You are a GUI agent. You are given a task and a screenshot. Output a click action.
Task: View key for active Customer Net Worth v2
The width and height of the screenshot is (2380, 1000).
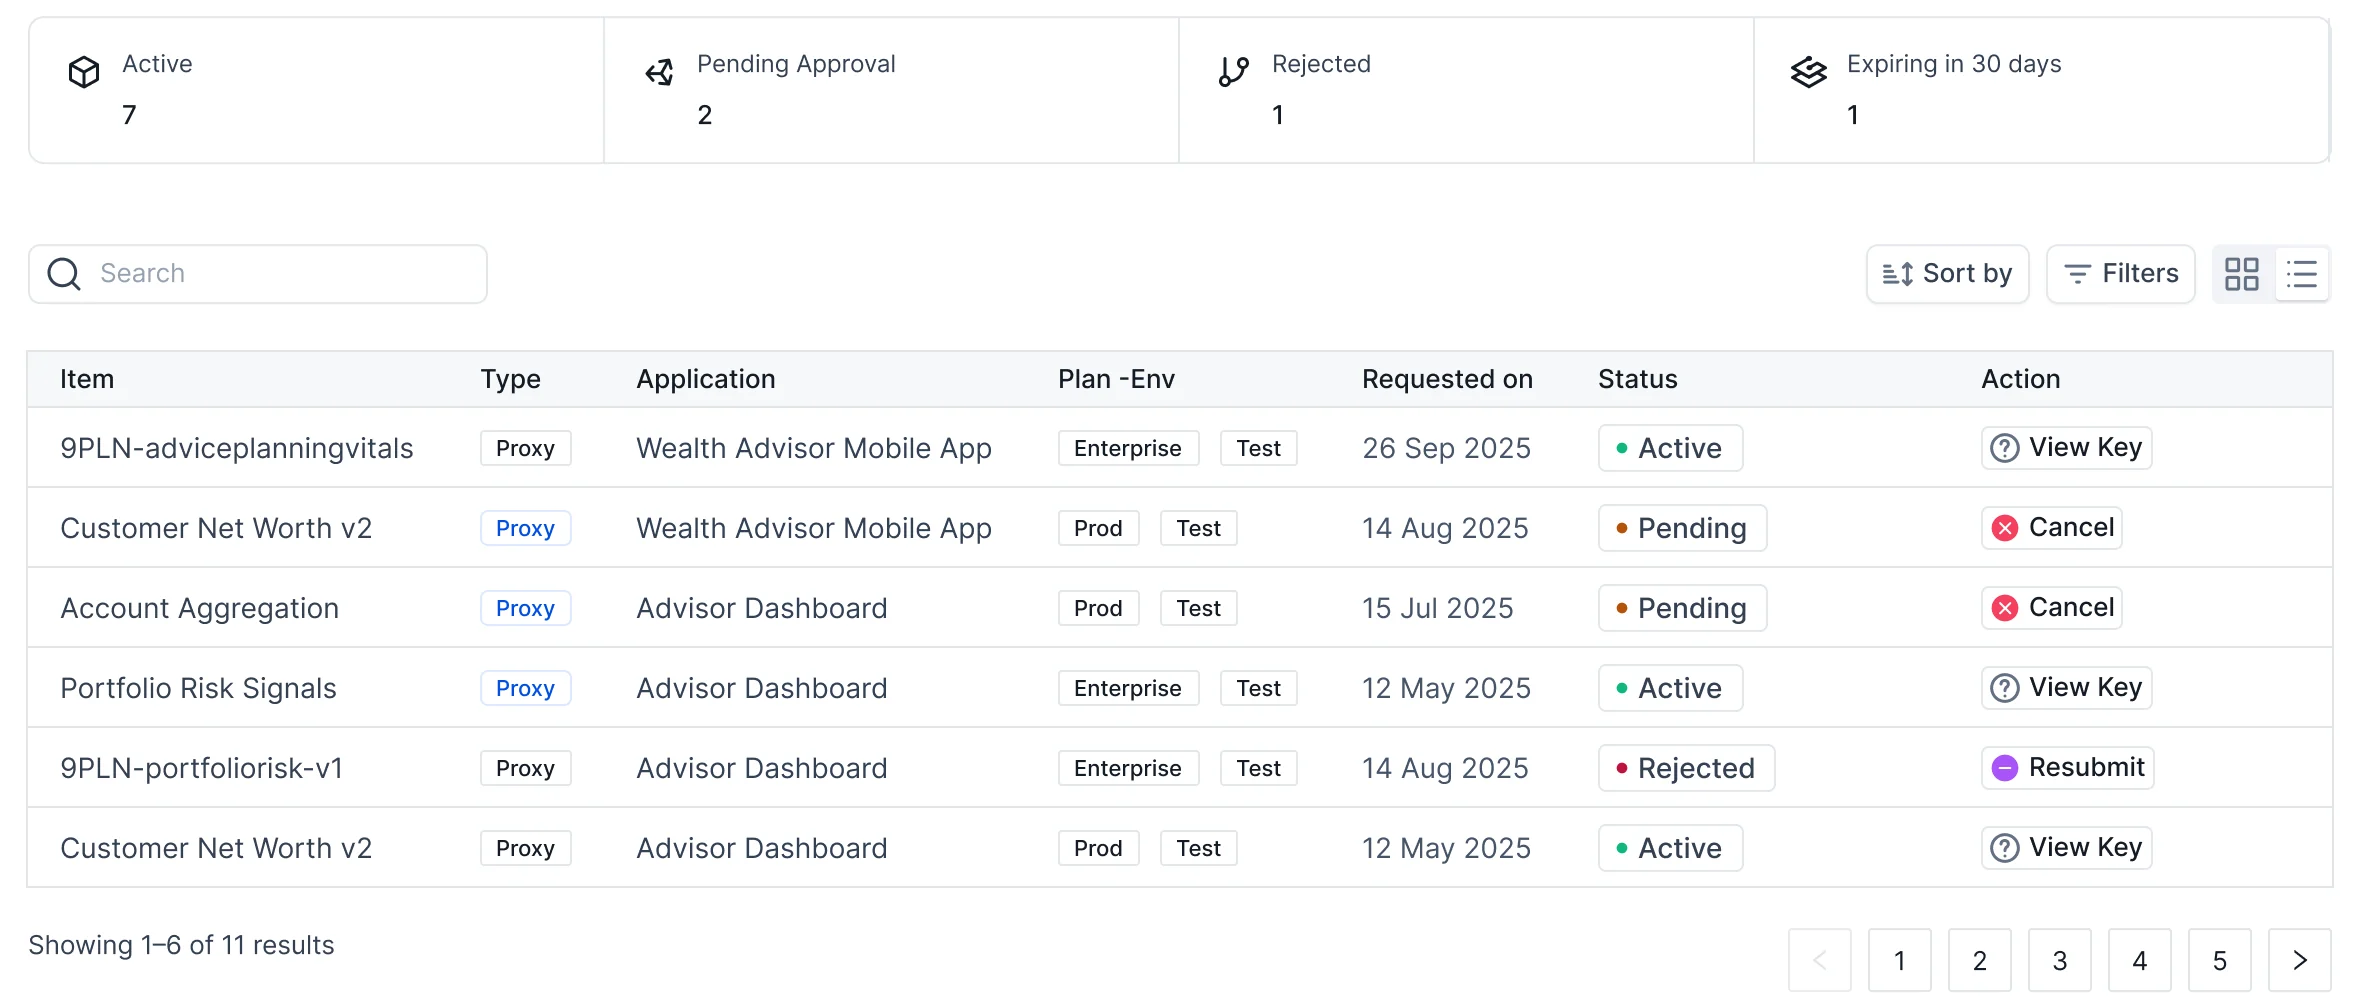(x=2066, y=848)
